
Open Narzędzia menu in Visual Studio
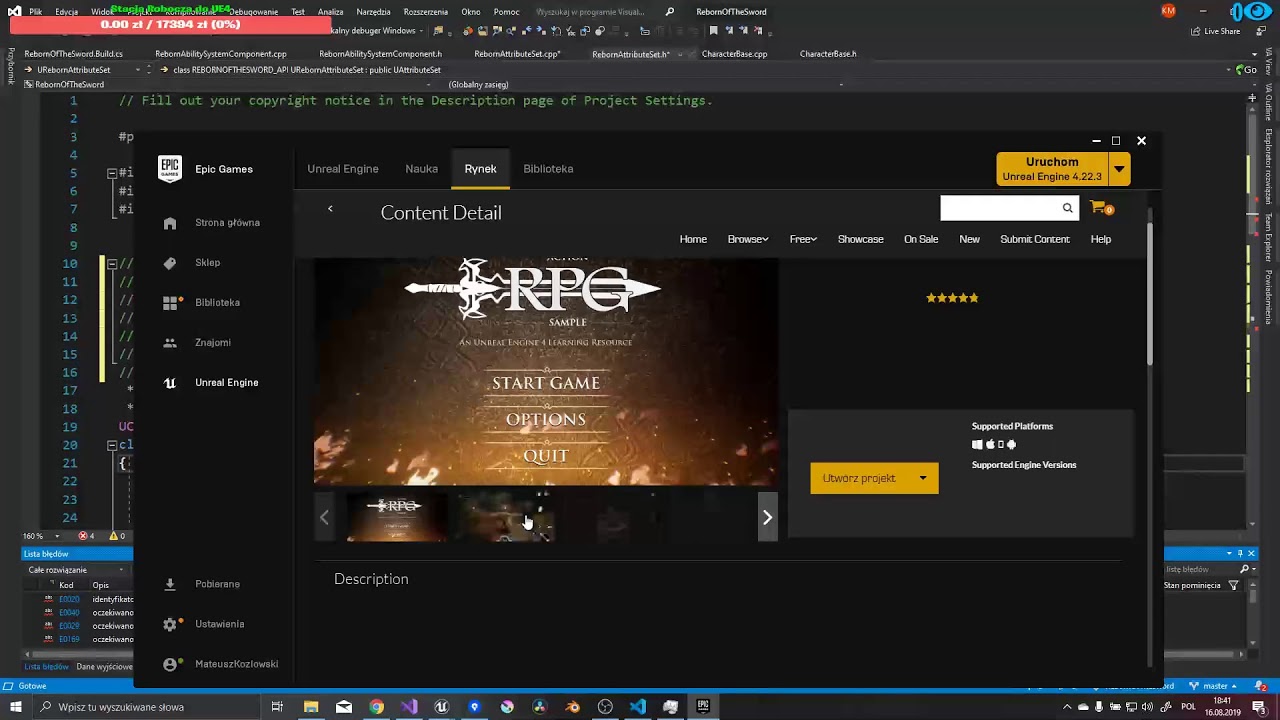(x=373, y=12)
